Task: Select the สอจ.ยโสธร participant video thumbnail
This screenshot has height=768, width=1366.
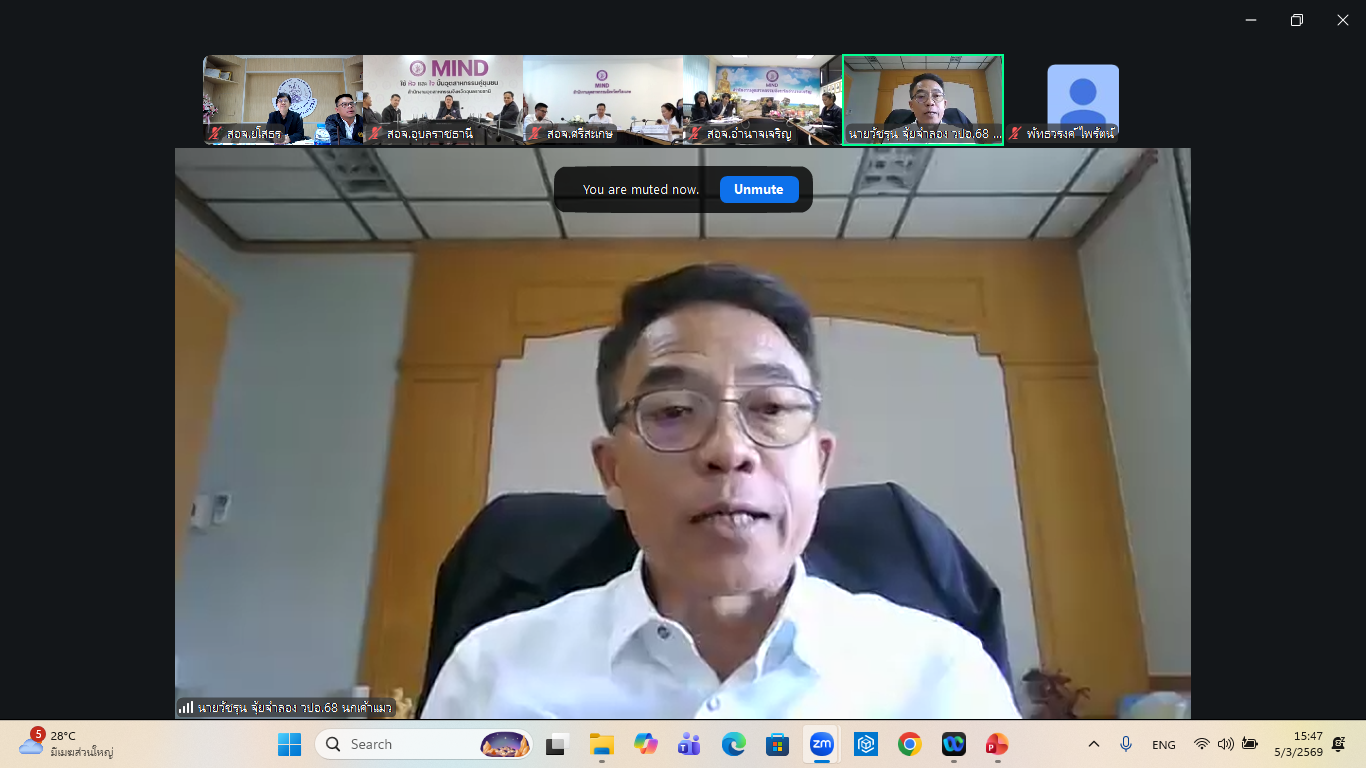Action: [x=283, y=100]
